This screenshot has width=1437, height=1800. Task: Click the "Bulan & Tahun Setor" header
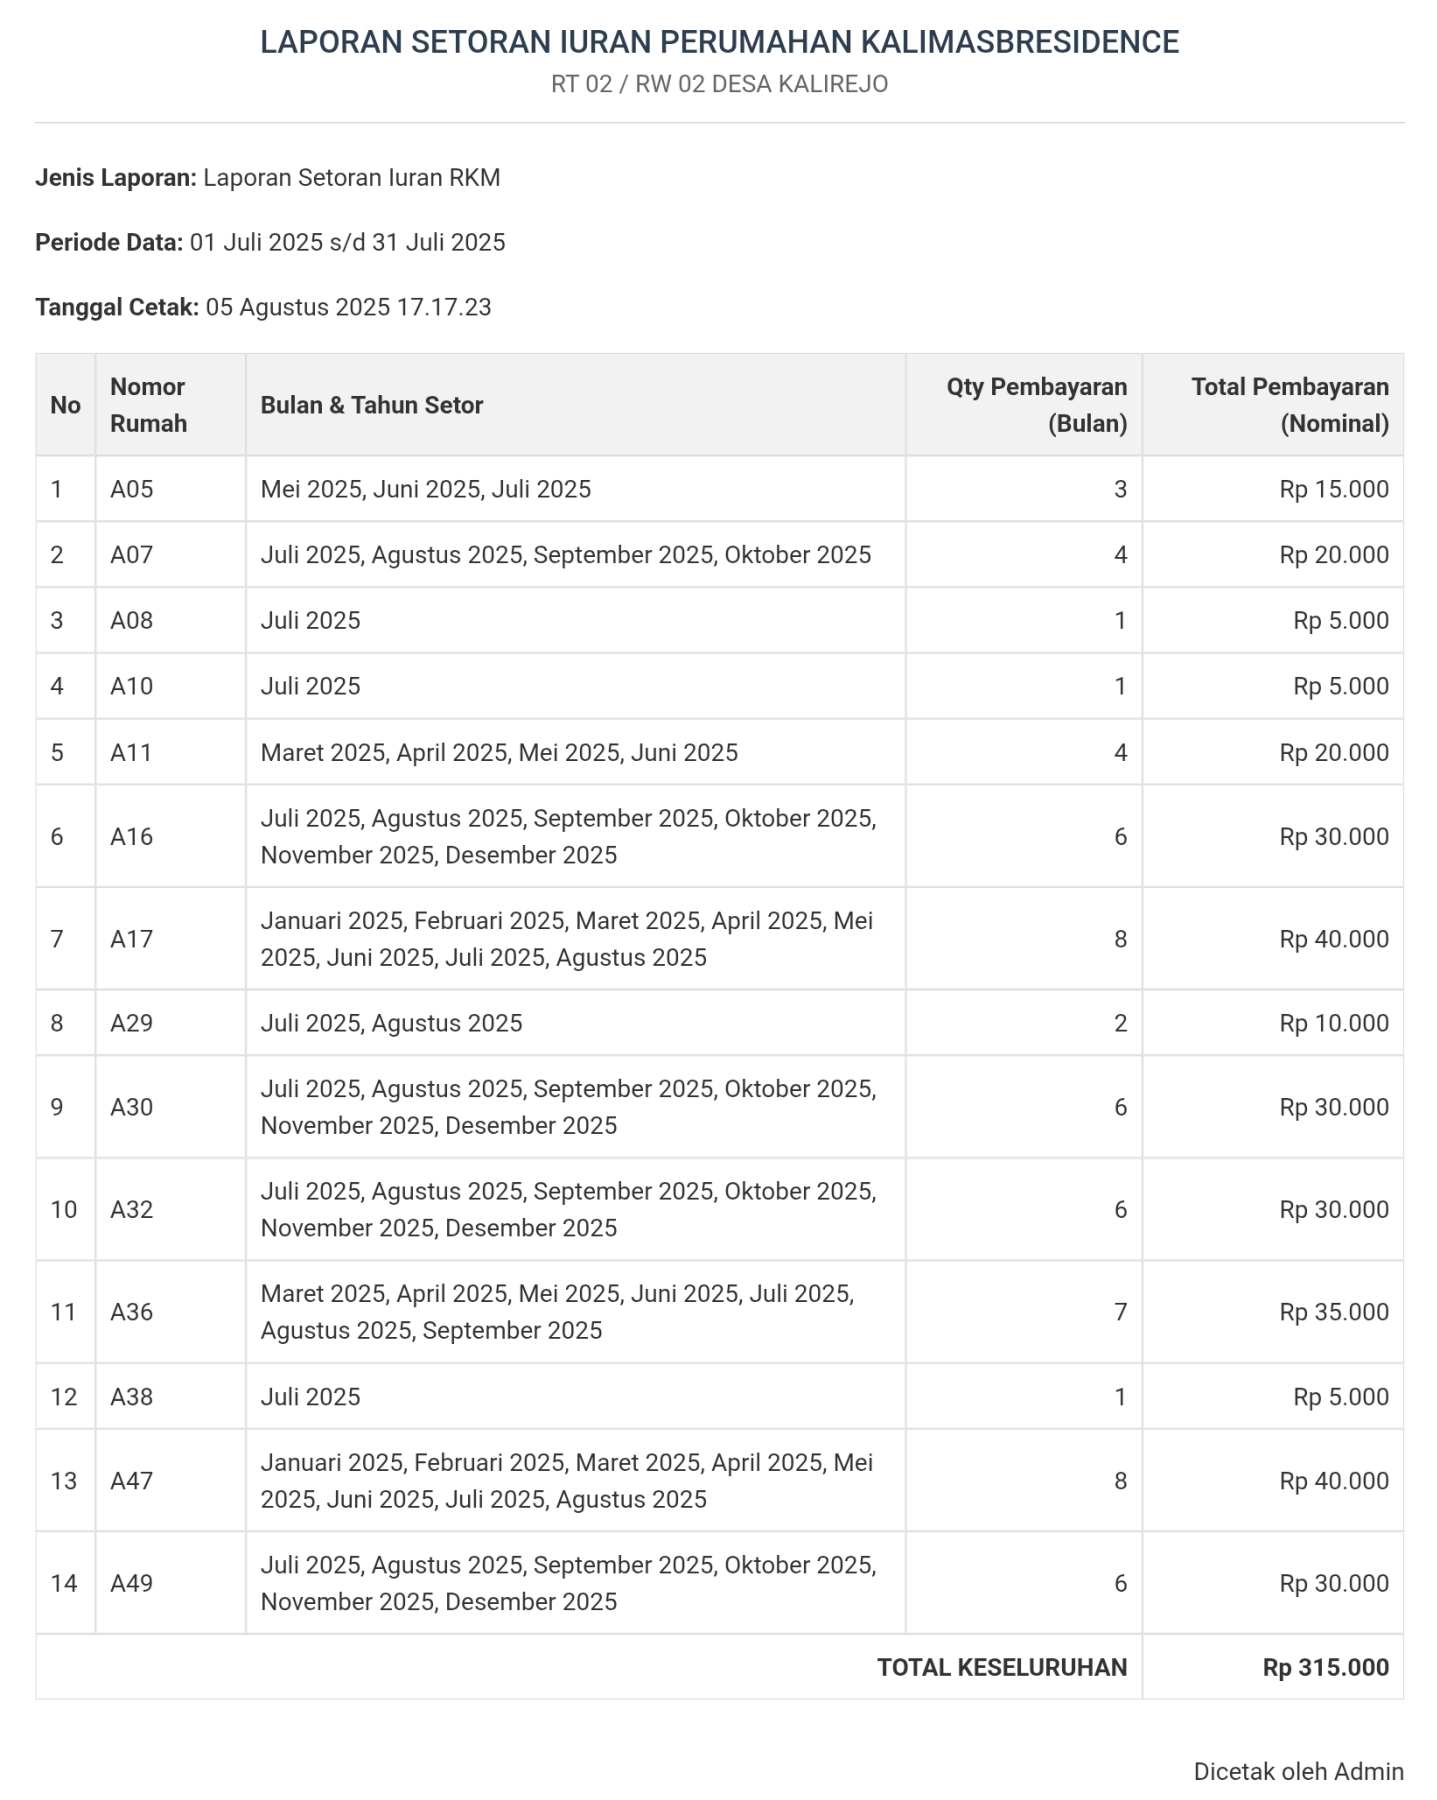click(371, 405)
